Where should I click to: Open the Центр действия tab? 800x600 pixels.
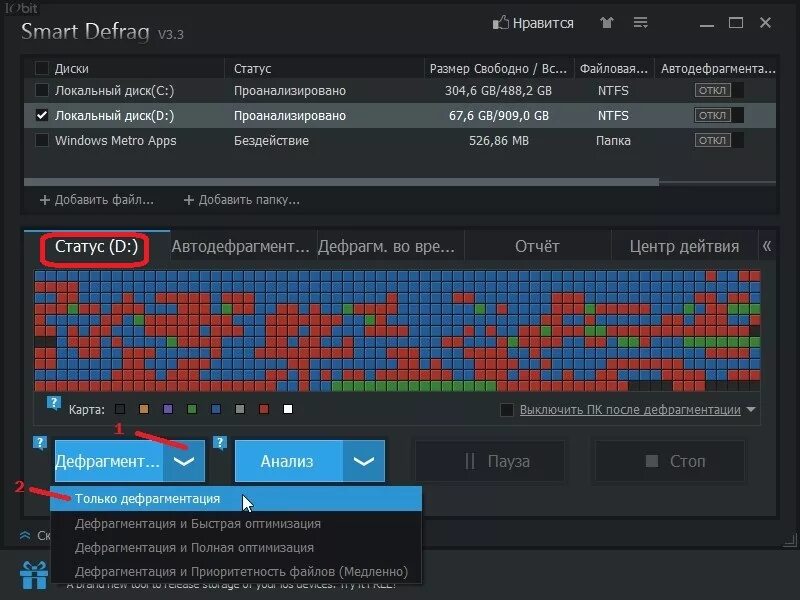[684, 246]
